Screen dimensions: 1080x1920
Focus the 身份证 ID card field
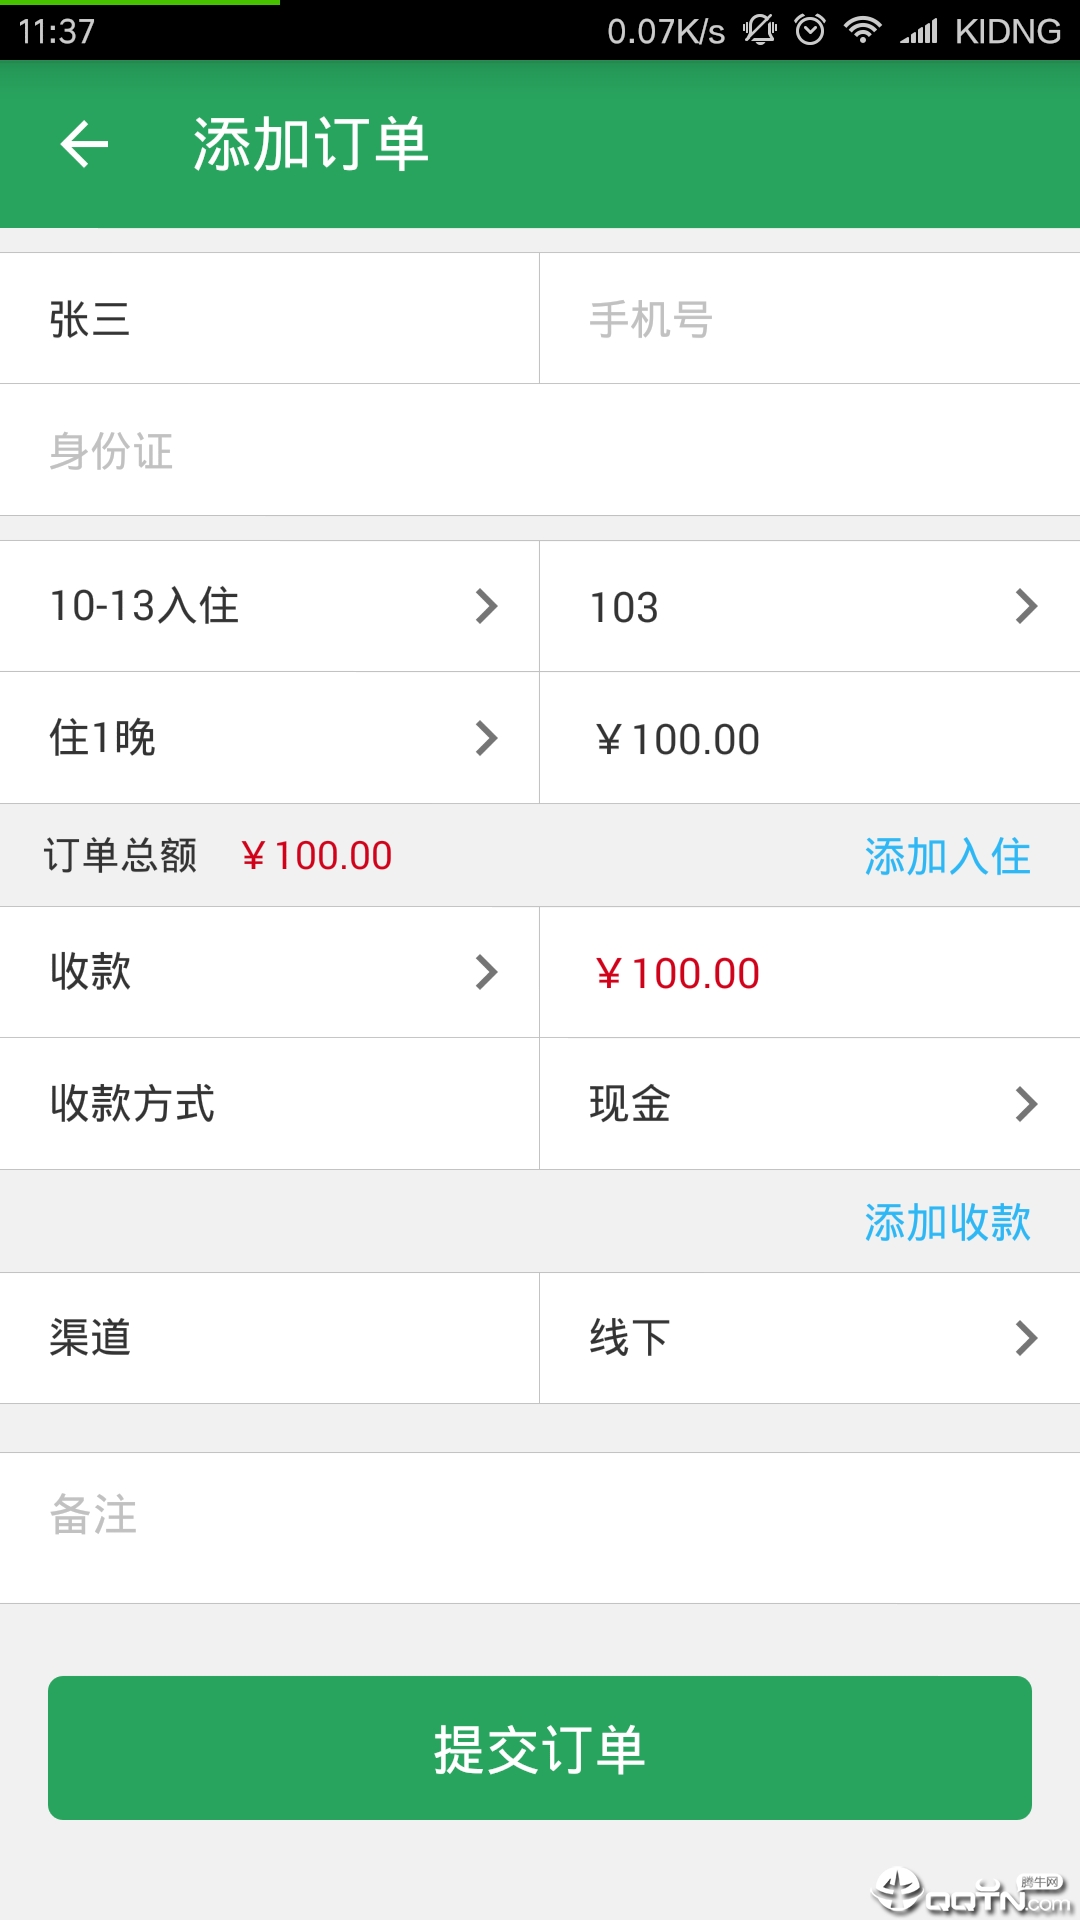coord(540,450)
